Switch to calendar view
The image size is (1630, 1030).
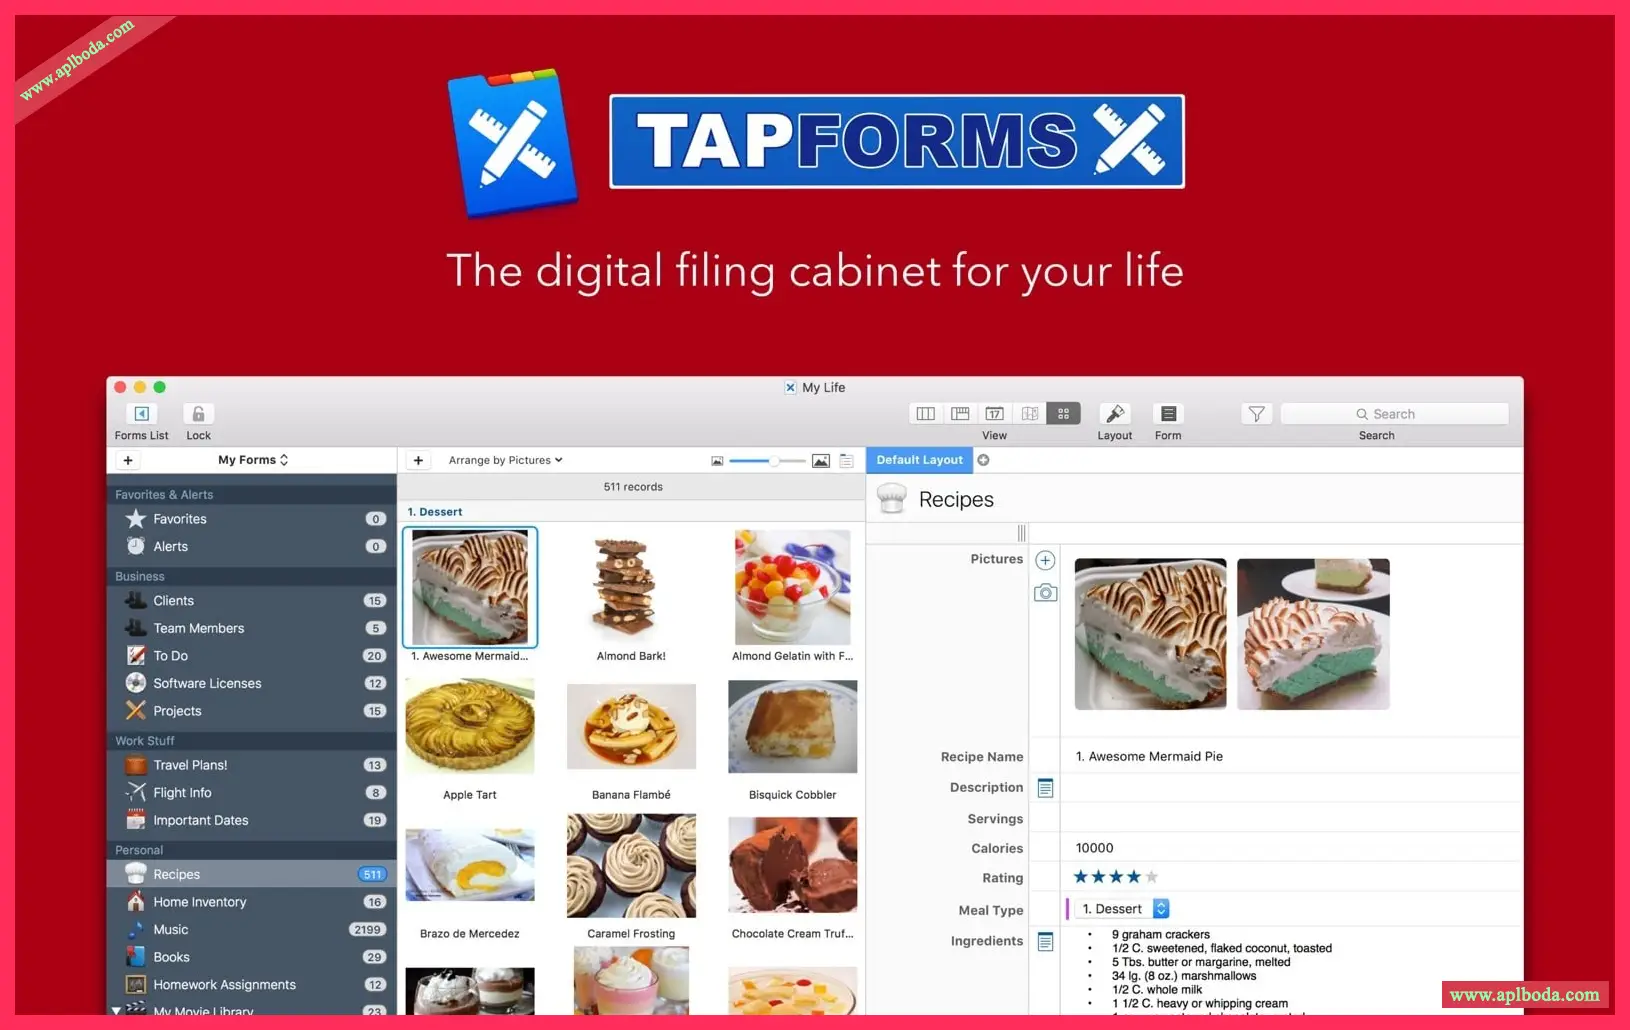[x=994, y=414]
